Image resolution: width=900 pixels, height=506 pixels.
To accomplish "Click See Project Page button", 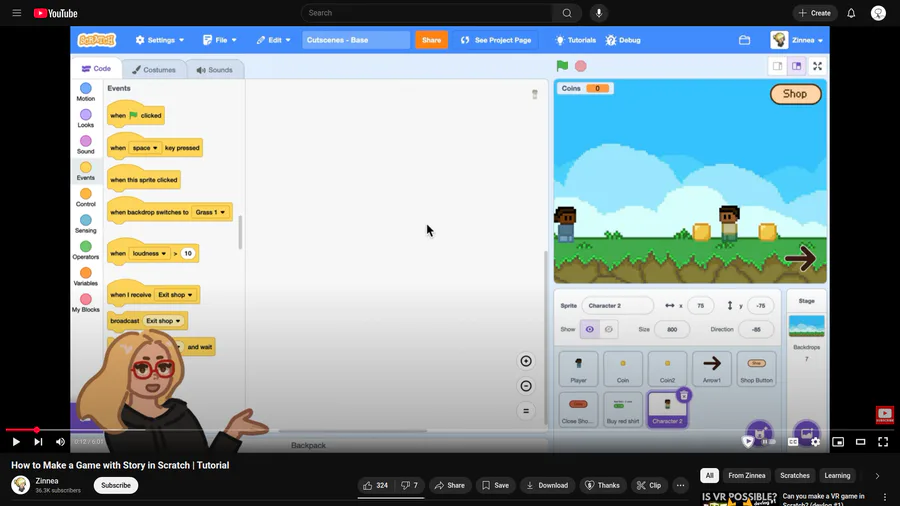I will [496, 40].
